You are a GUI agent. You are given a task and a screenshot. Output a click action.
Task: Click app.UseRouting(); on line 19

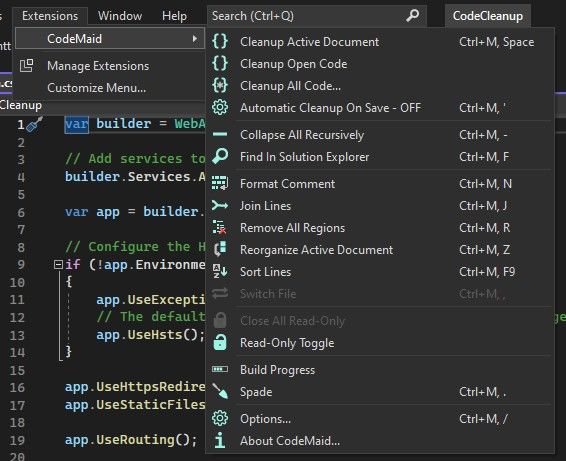131,440
